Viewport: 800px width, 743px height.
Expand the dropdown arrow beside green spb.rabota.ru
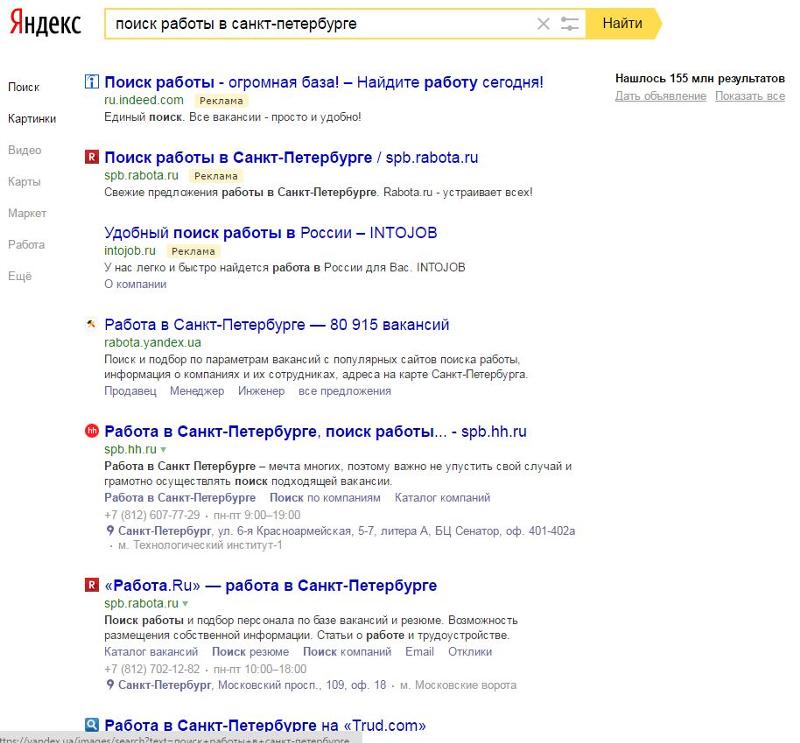point(185,604)
